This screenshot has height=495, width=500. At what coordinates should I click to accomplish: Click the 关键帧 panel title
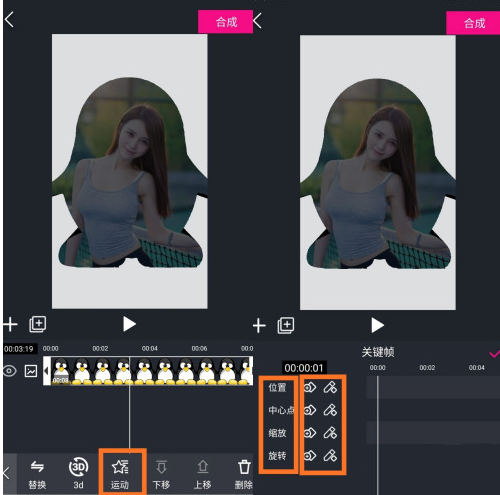tap(378, 352)
